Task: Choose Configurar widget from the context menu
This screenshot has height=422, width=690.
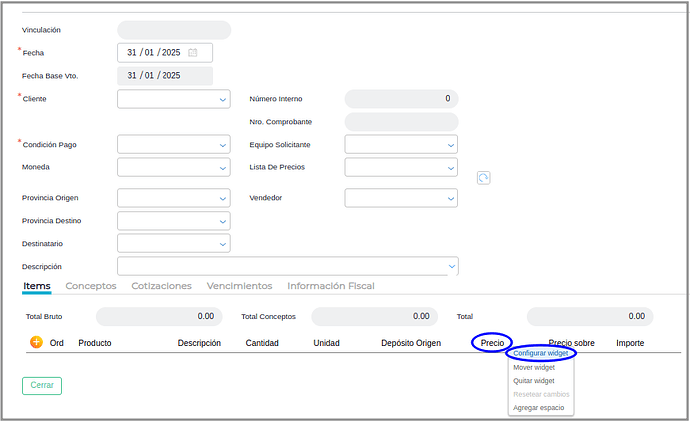Action: [540, 353]
